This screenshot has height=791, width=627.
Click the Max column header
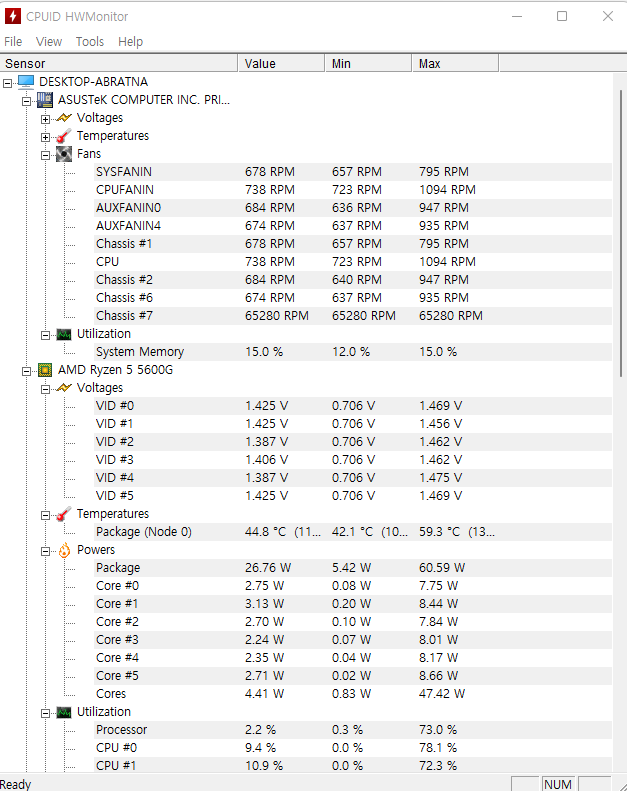(455, 64)
